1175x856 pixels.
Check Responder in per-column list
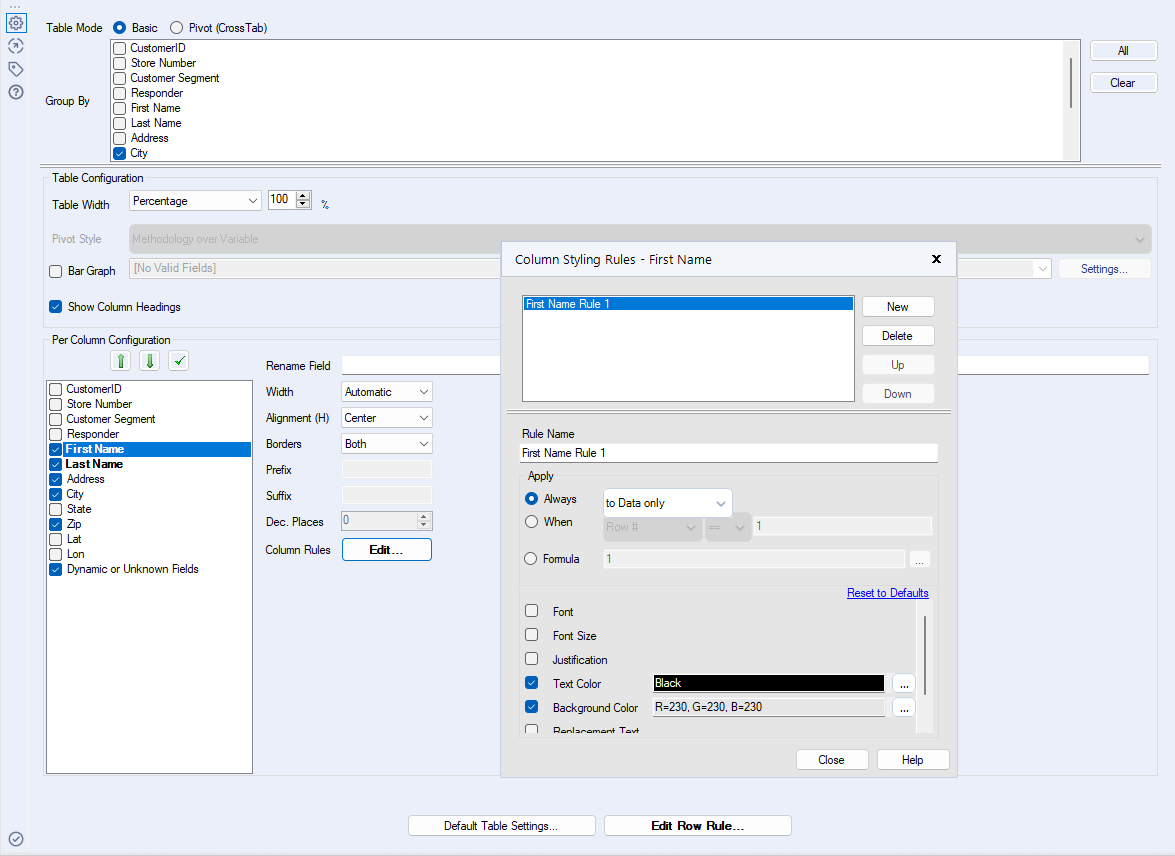coord(55,434)
